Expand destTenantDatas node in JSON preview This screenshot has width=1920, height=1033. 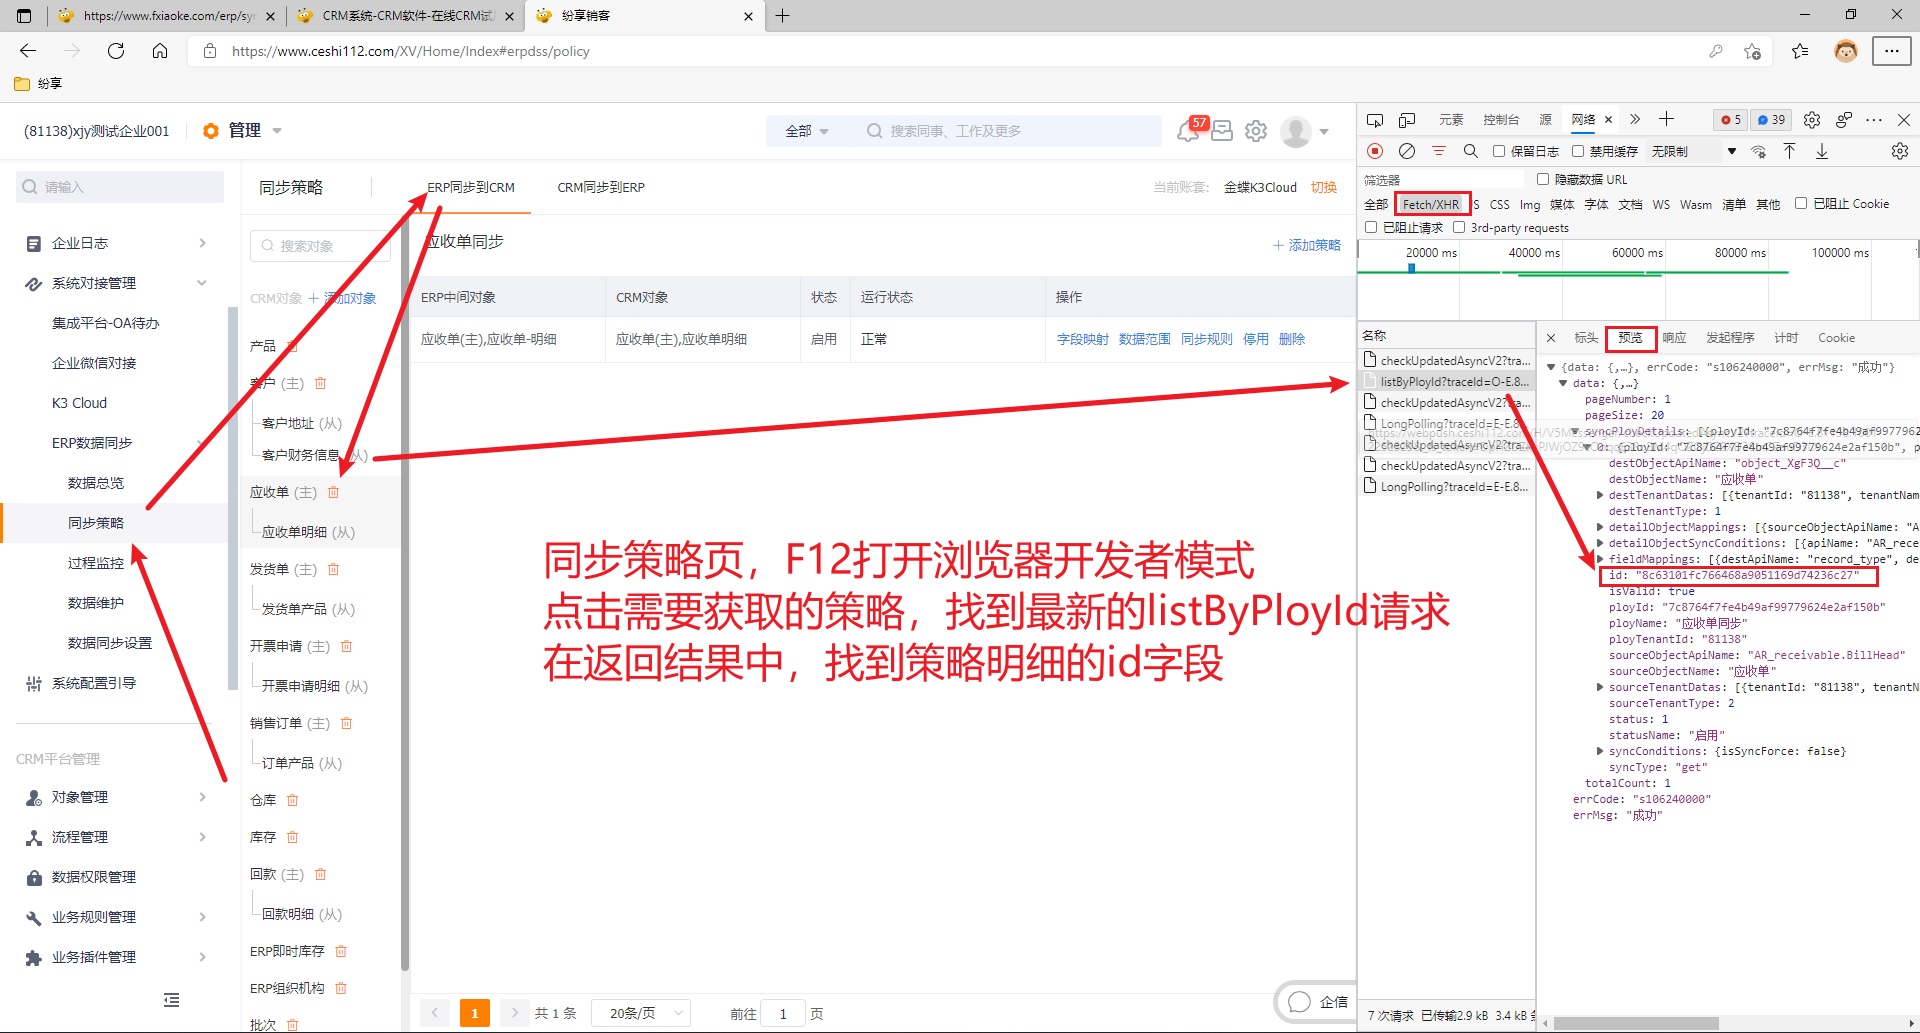(1600, 495)
